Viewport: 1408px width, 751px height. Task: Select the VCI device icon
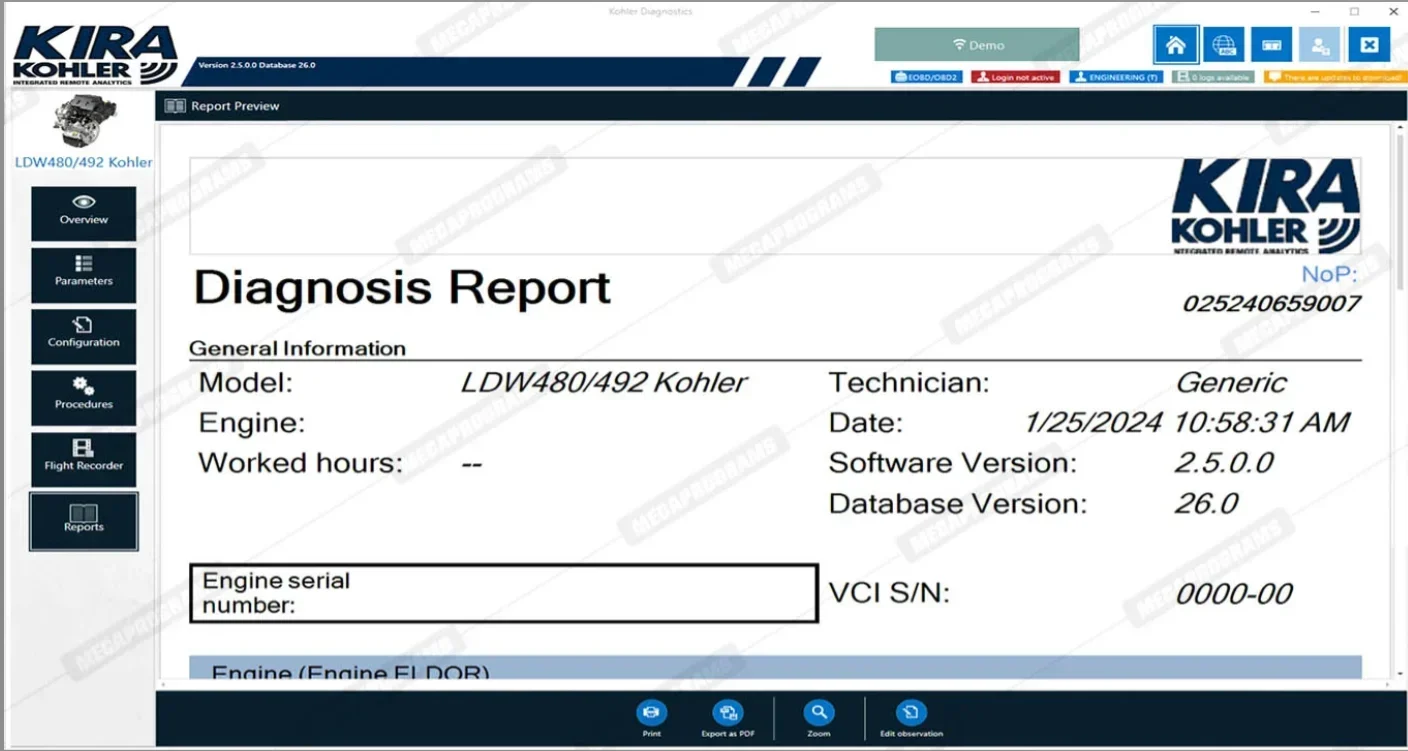1271,44
